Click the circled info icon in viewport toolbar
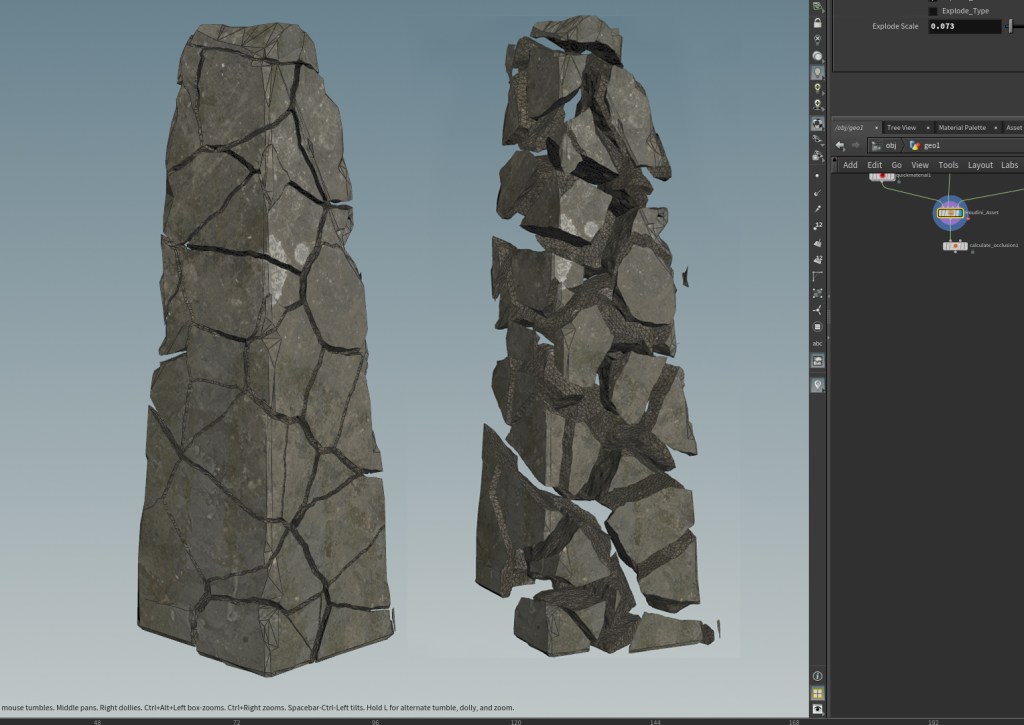This screenshot has height=725, width=1024. tap(818, 676)
